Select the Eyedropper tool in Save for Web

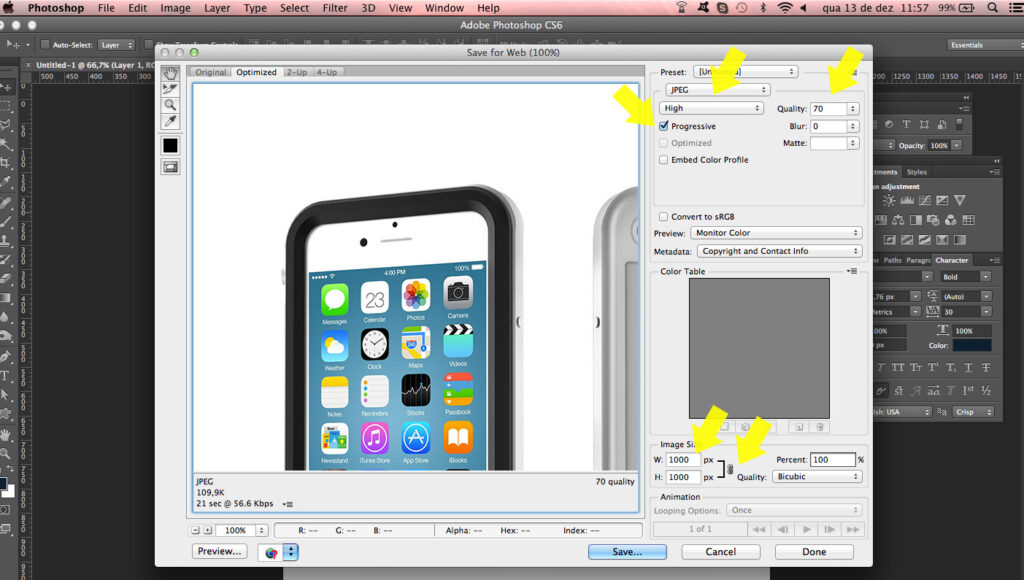click(170, 121)
